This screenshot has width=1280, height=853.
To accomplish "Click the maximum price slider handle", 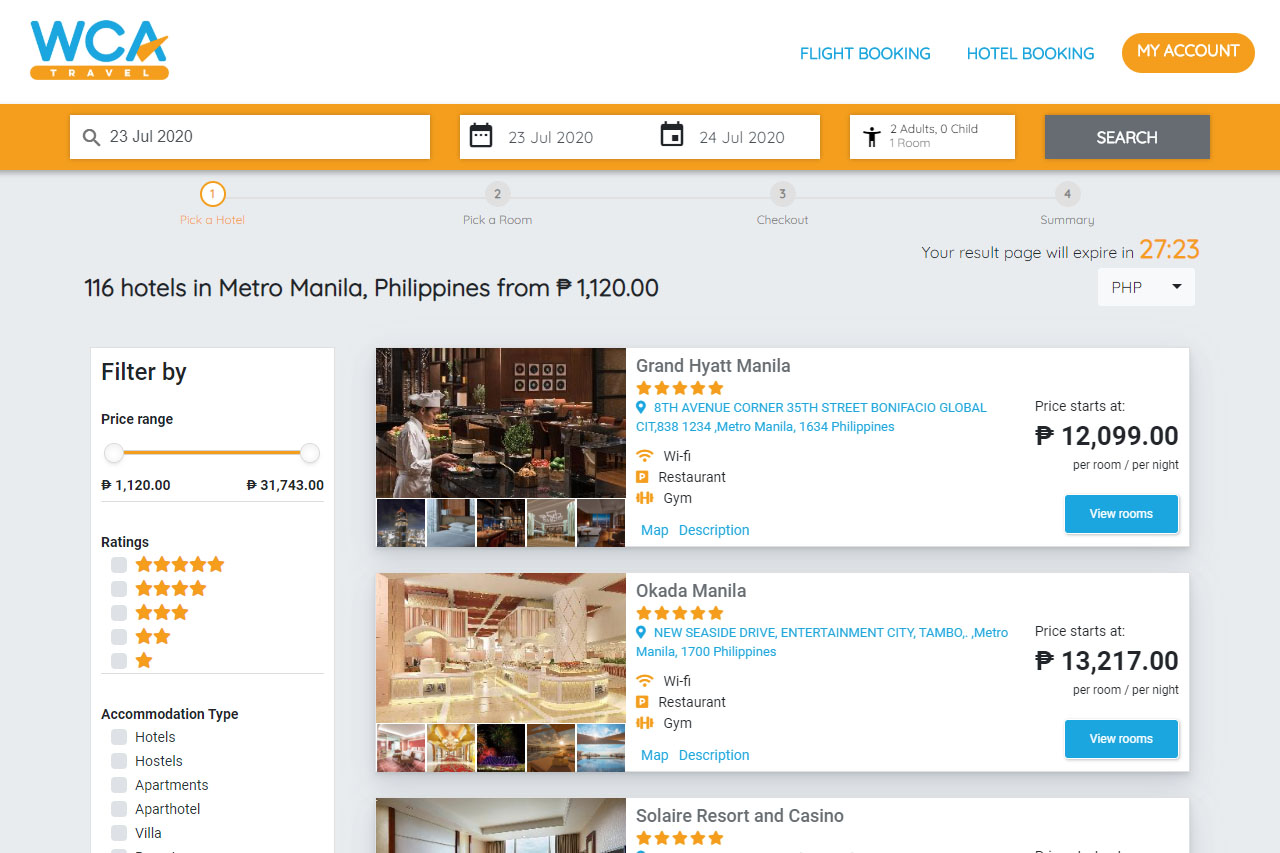I will point(310,453).
